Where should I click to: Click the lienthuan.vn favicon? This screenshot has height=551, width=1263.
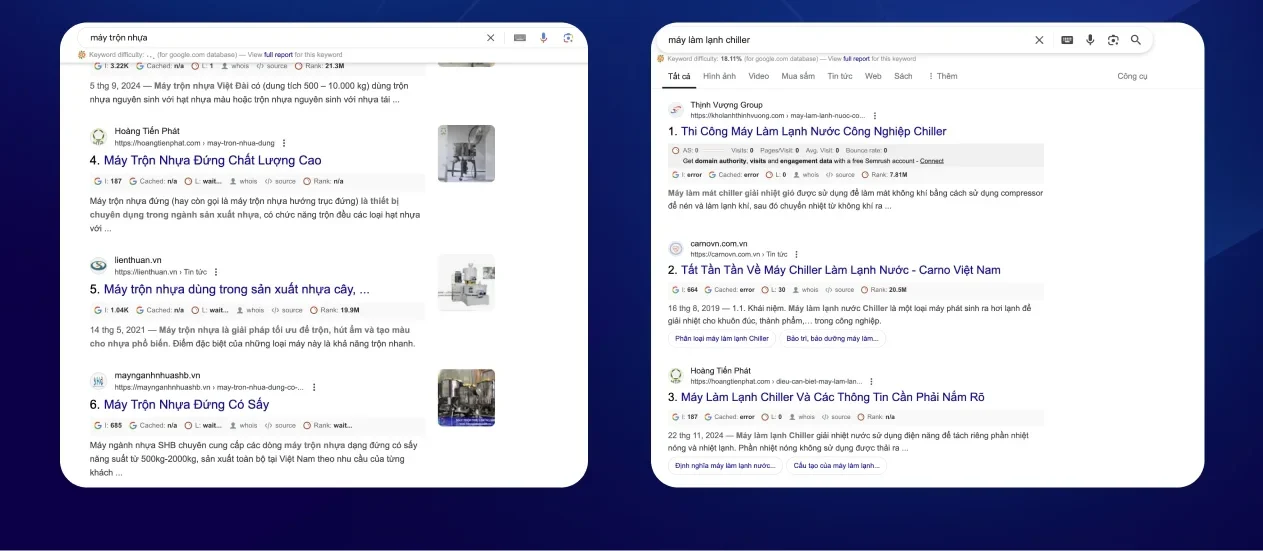pyautogui.click(x=98, y=265)
